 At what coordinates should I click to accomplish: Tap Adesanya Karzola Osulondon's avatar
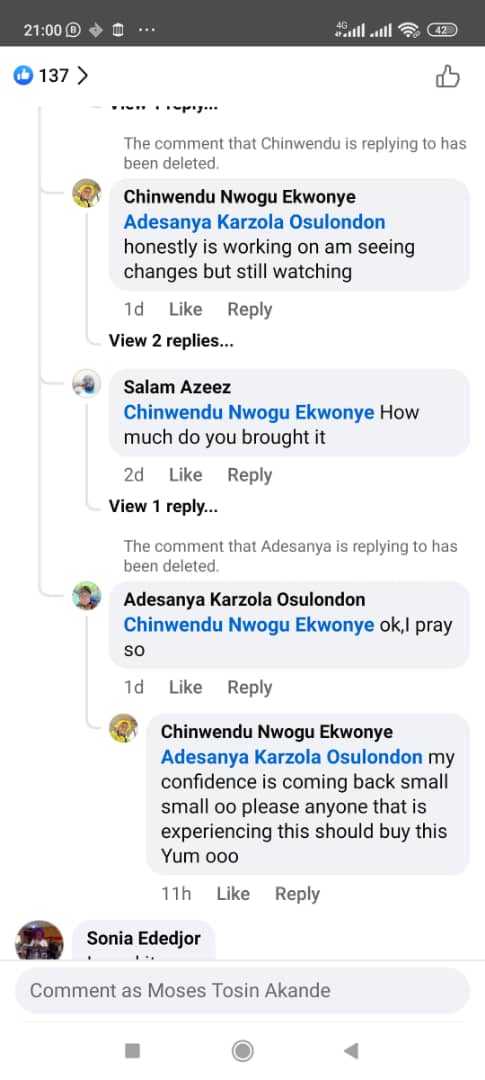click(x=87, y=596)
